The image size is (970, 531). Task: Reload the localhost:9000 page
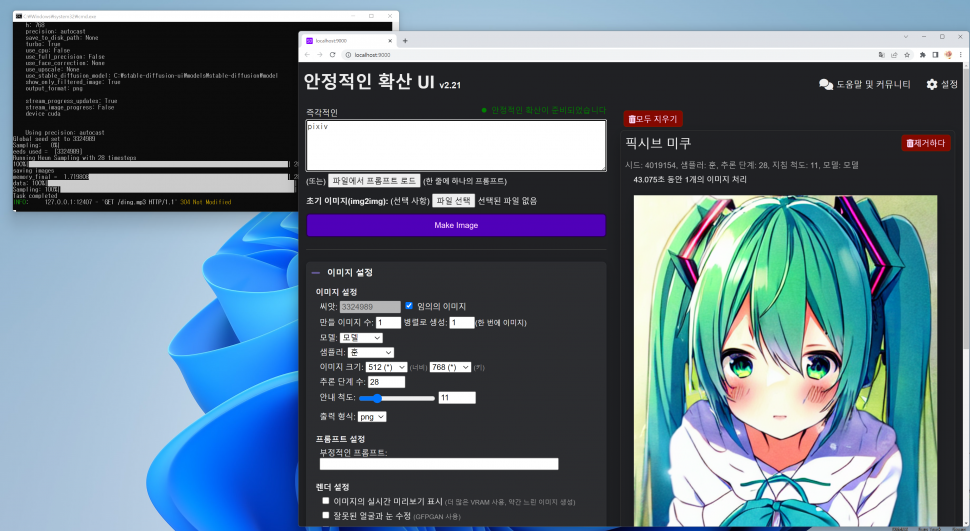[332, 54]
